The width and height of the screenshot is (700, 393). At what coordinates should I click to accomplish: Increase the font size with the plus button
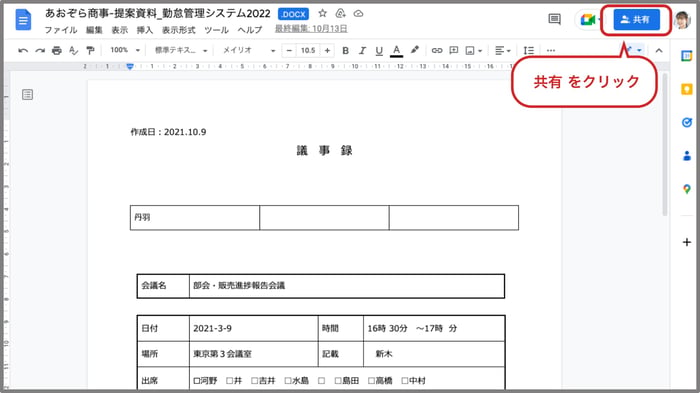point(327,50)
